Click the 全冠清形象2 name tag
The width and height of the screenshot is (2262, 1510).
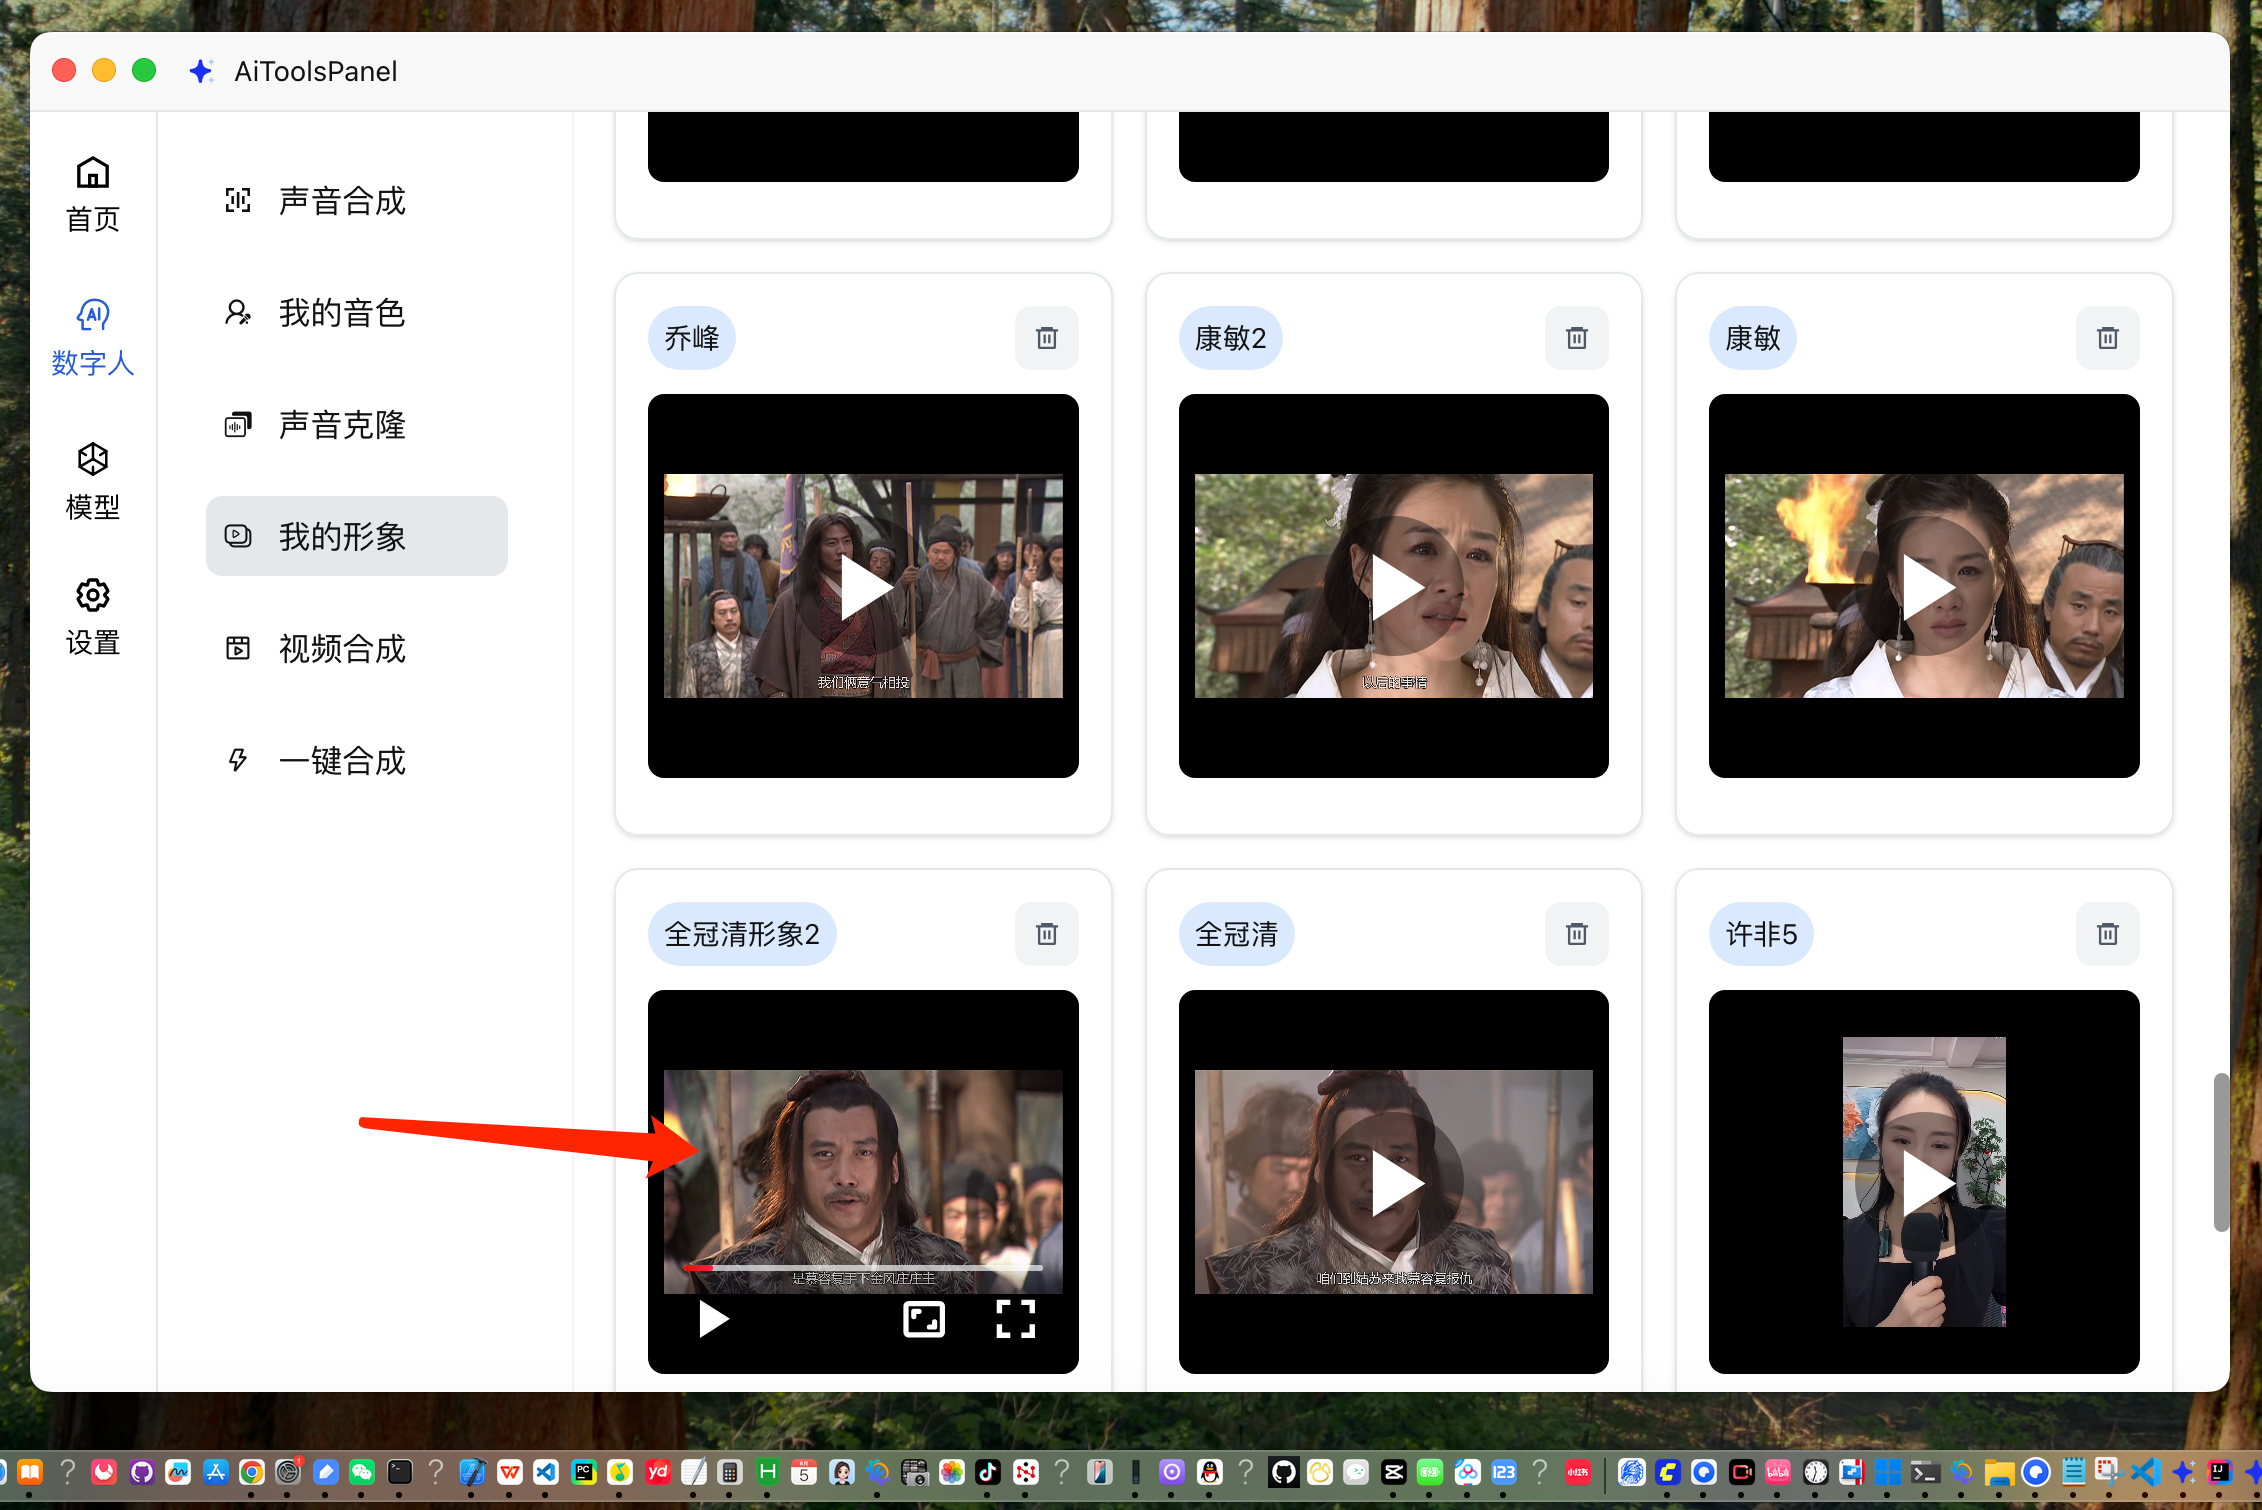point(742,934)
